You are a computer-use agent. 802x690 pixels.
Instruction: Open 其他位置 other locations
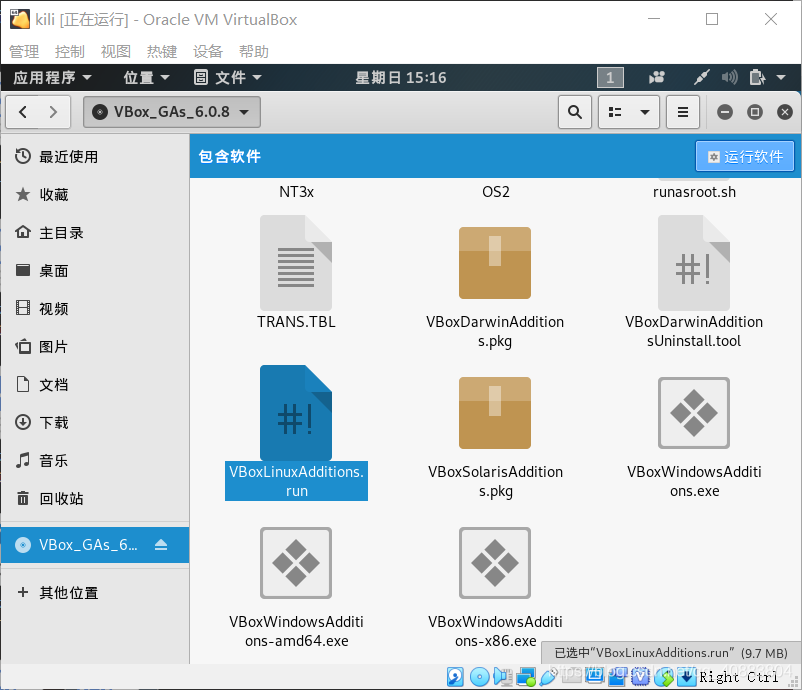(95, 592)
